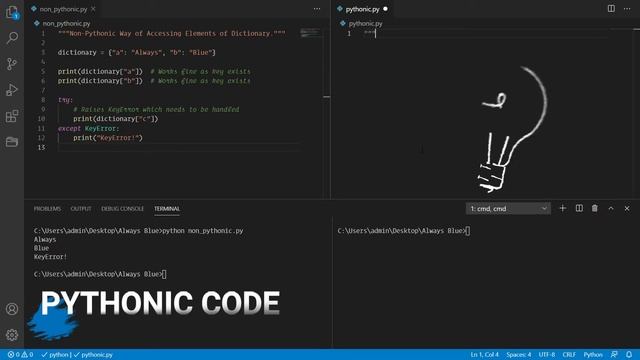
Task: Close the terminal panel
Action: [x=627, y=208]
